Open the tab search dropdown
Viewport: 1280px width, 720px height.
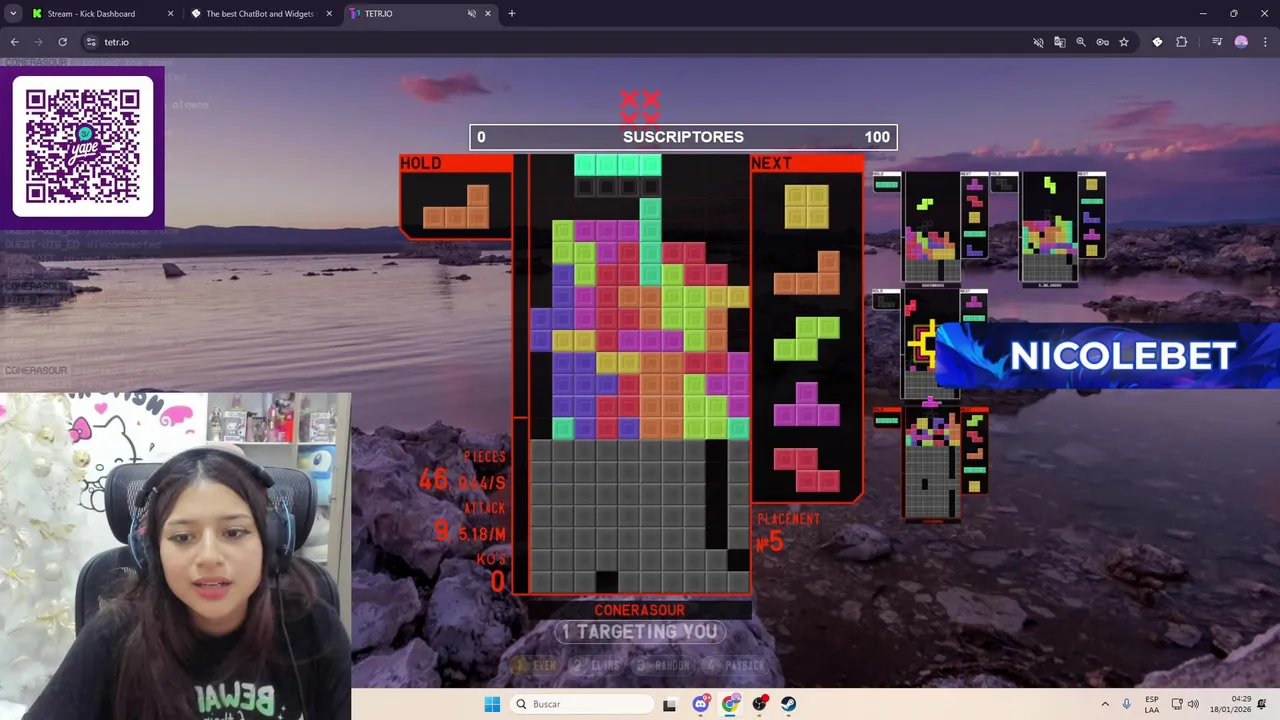14,13
